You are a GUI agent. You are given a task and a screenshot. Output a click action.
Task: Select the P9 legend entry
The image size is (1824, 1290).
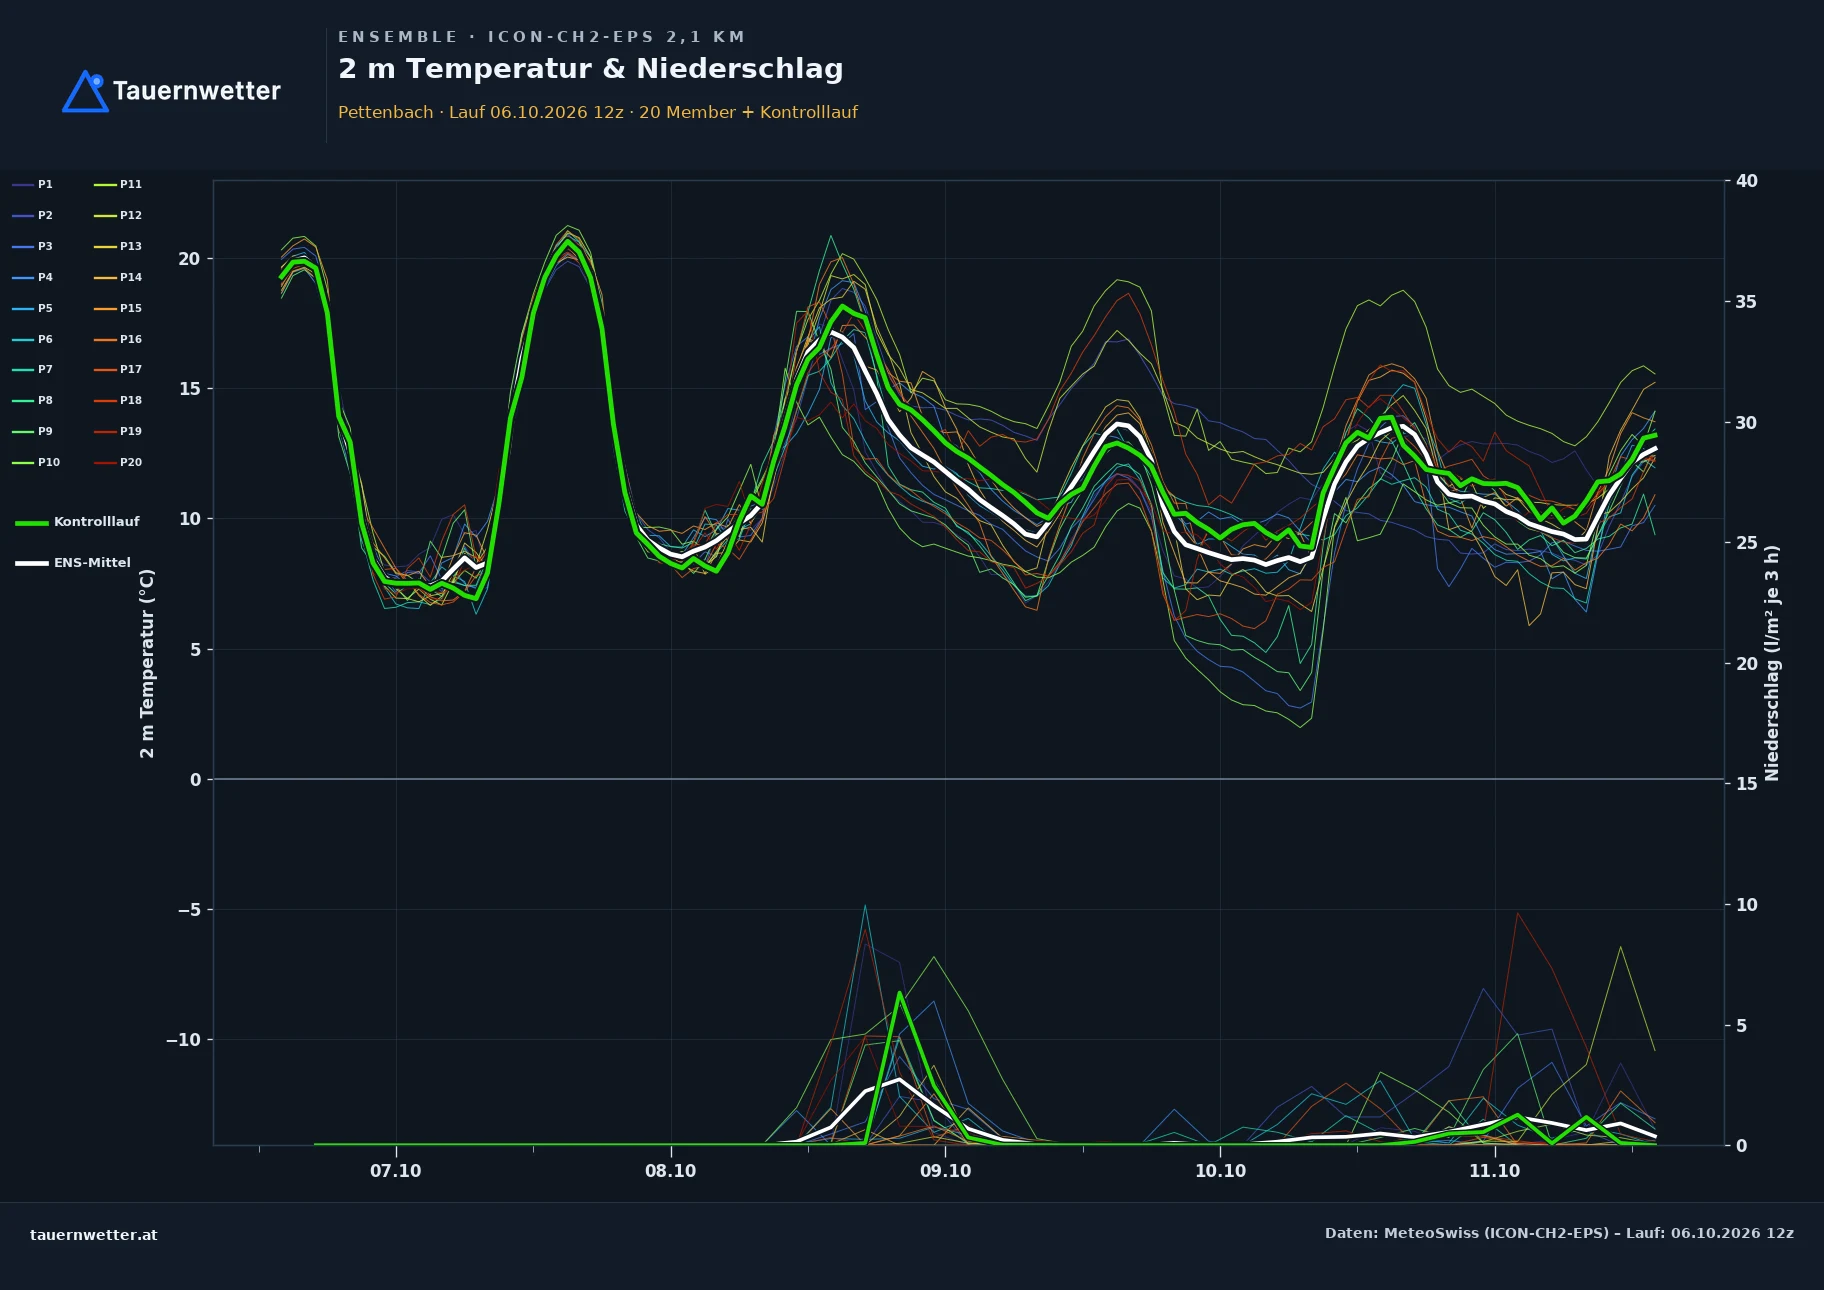(x=33, y=431)
